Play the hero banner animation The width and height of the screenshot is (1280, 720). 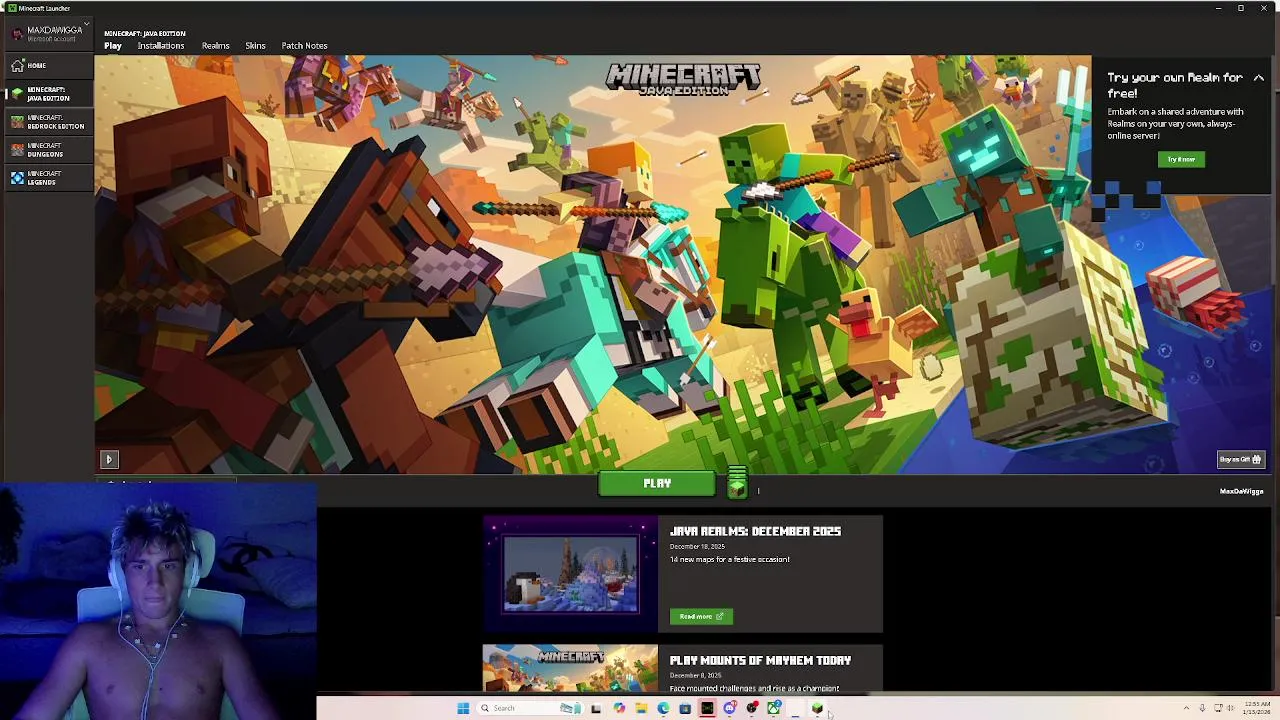[x=109, y=460]
